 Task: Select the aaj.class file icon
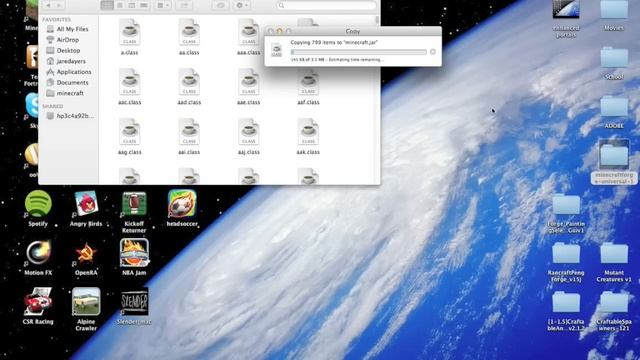tap(249, 132)
